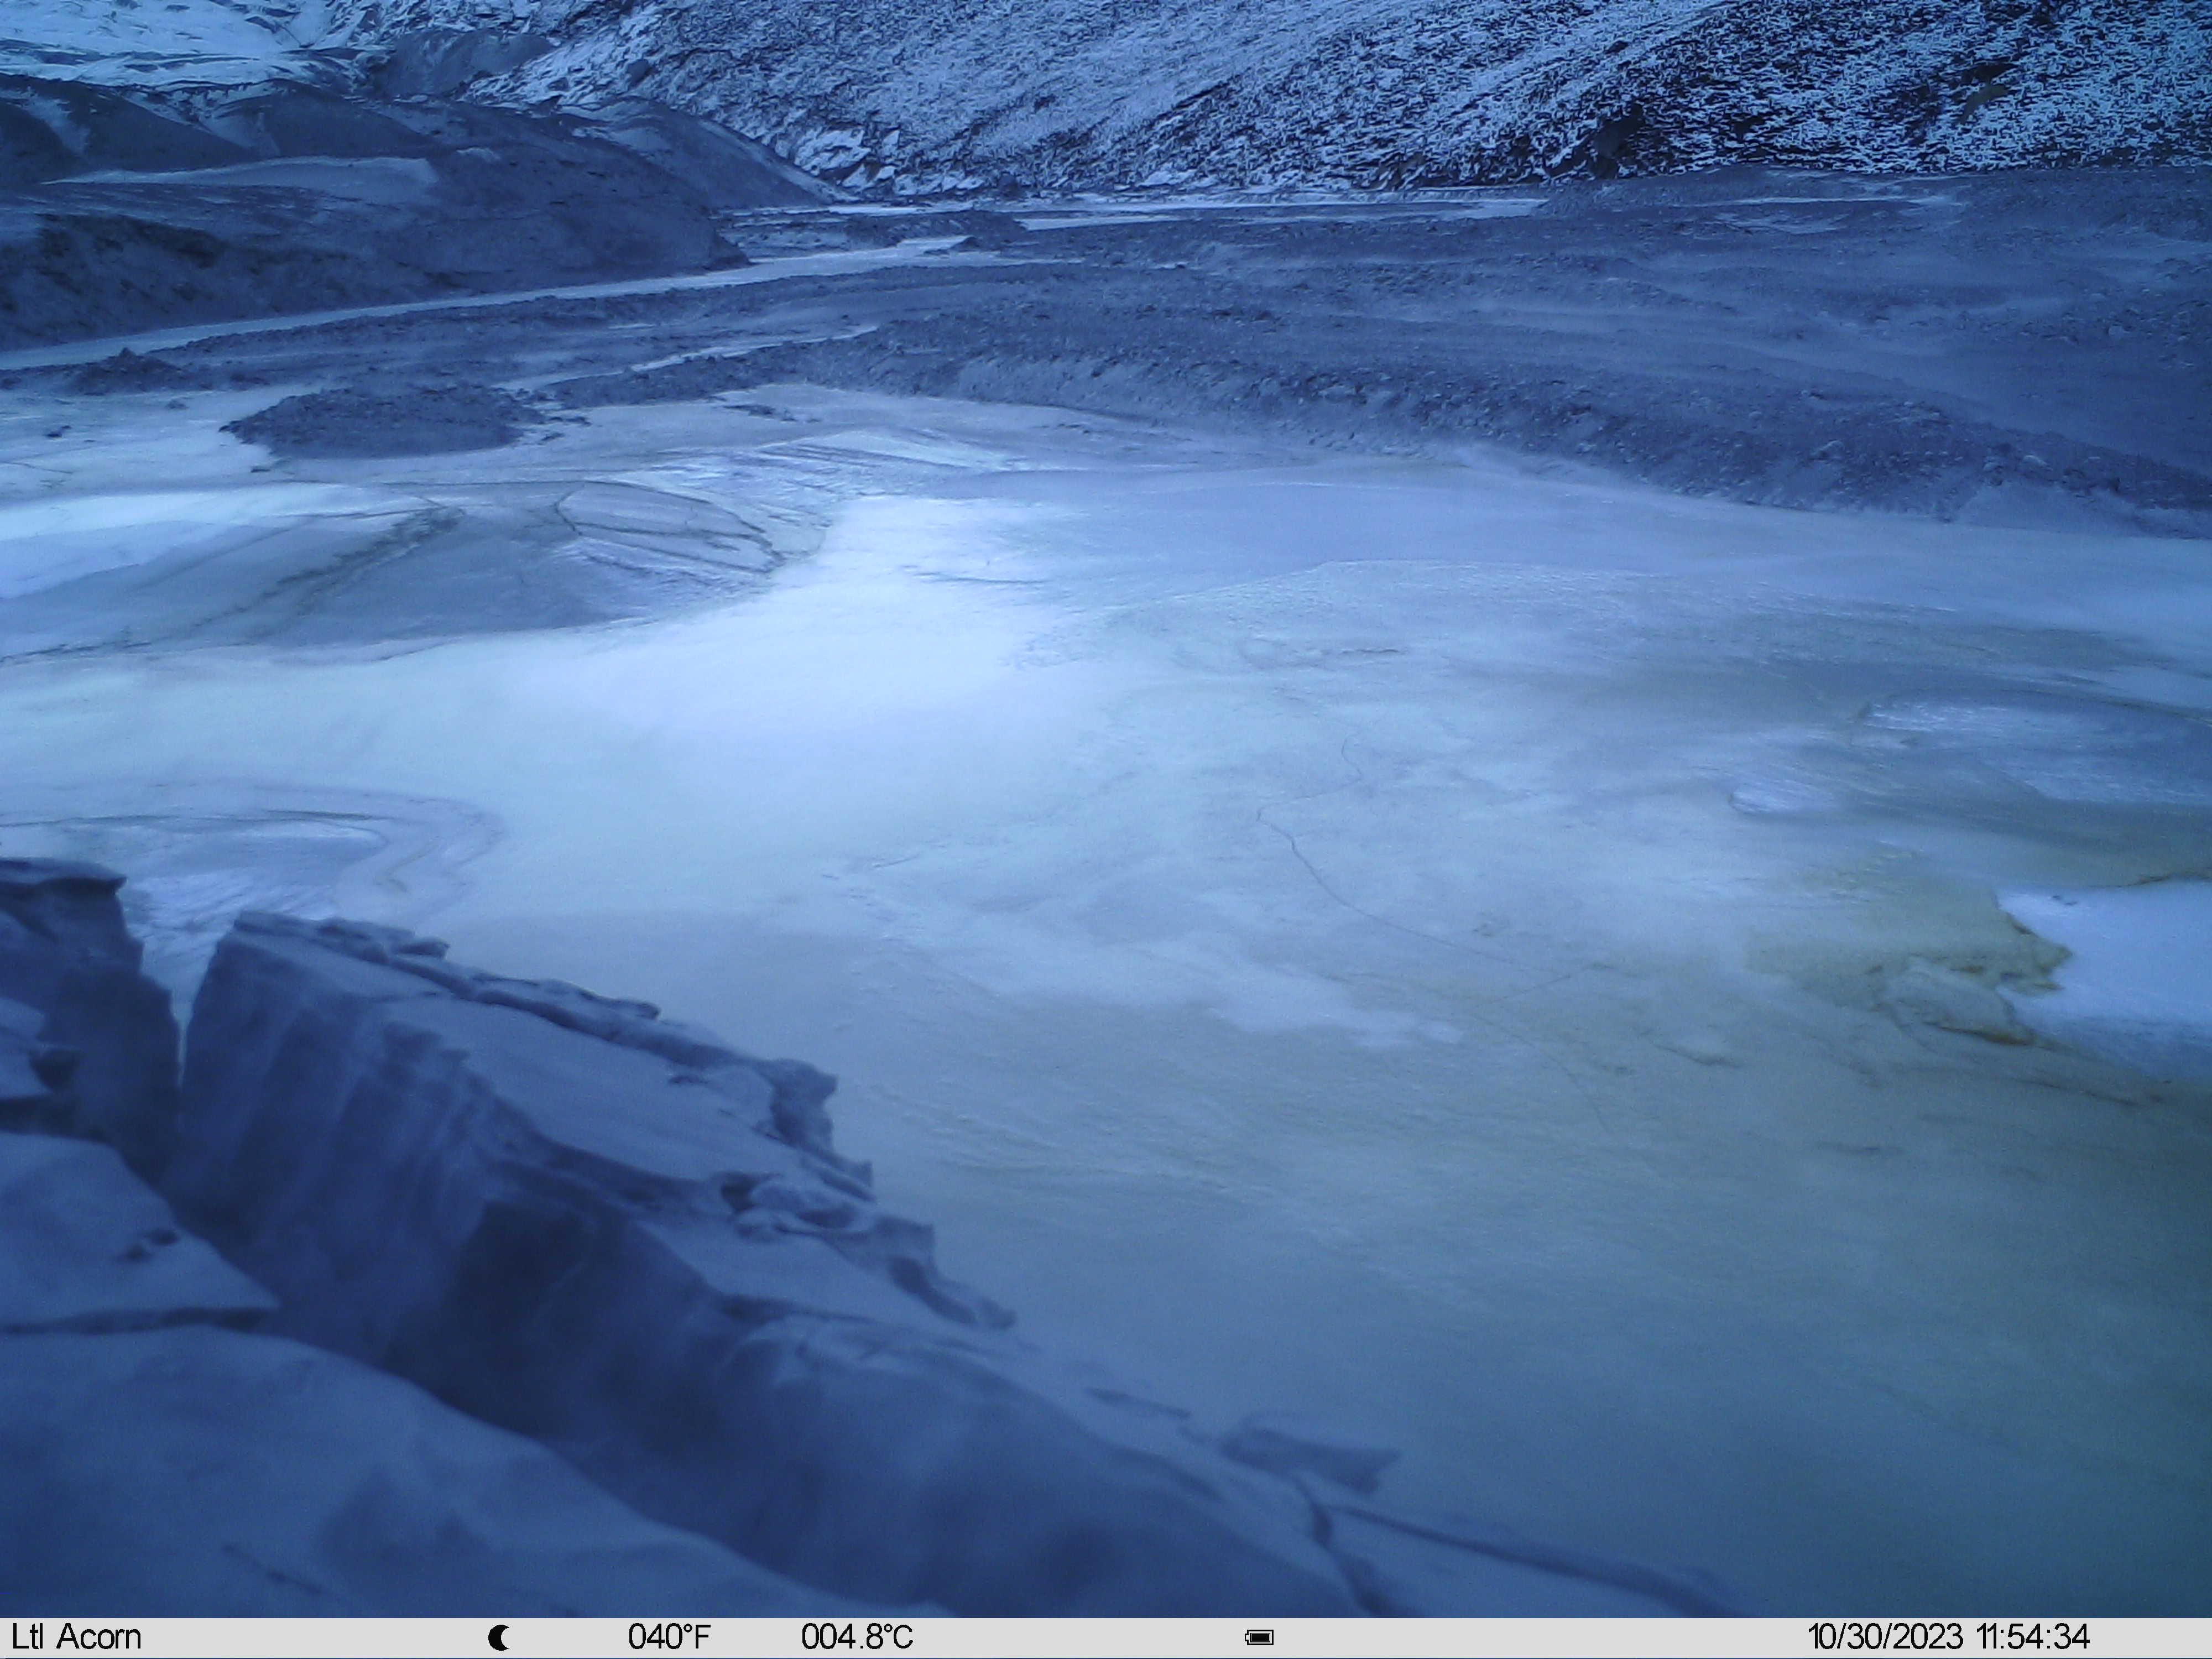
Task: Select the 11:54:34 time stamp
Action: click(2032, 1637)
